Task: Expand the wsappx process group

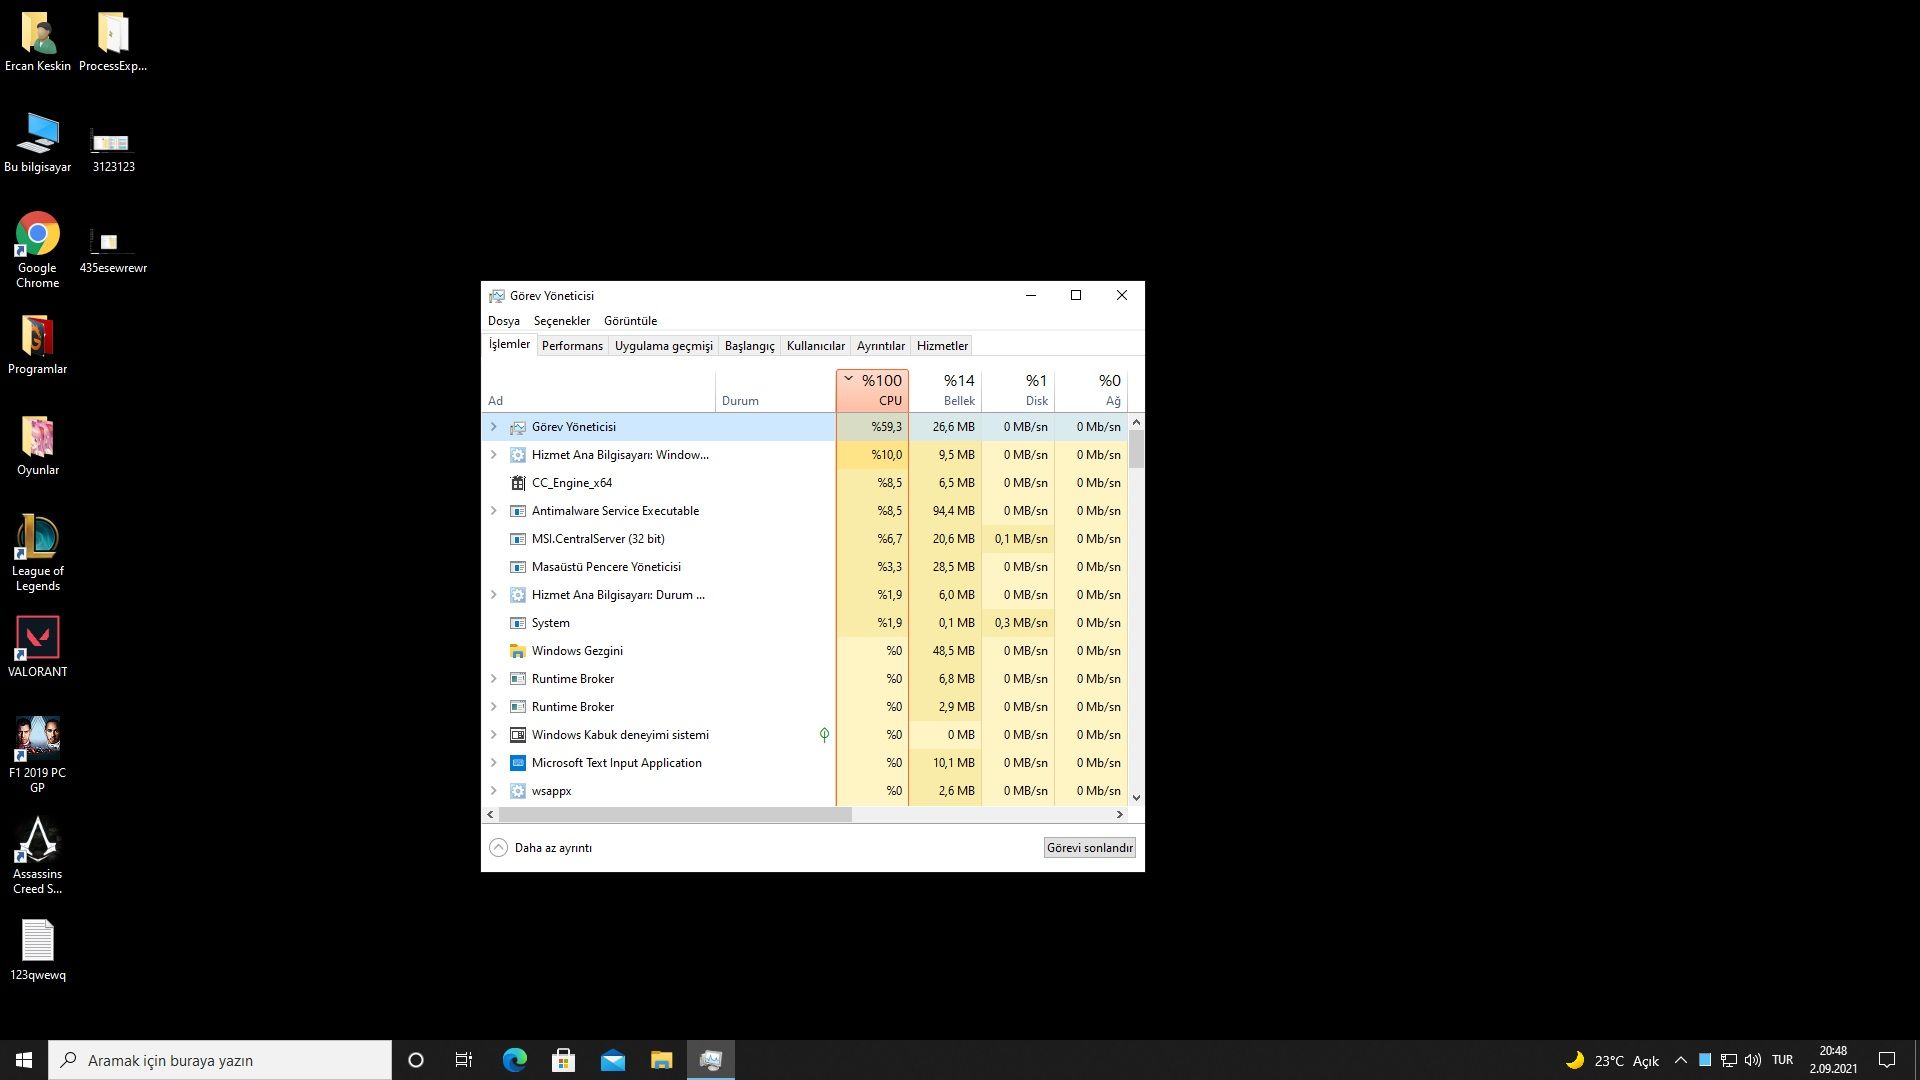Action: [493, 791]
